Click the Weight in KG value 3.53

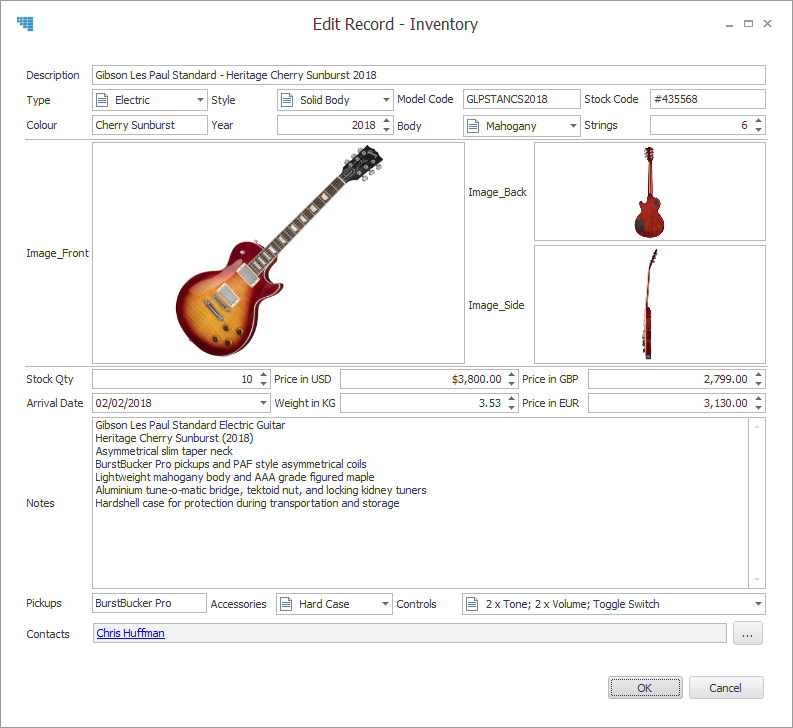coord(490,403)
